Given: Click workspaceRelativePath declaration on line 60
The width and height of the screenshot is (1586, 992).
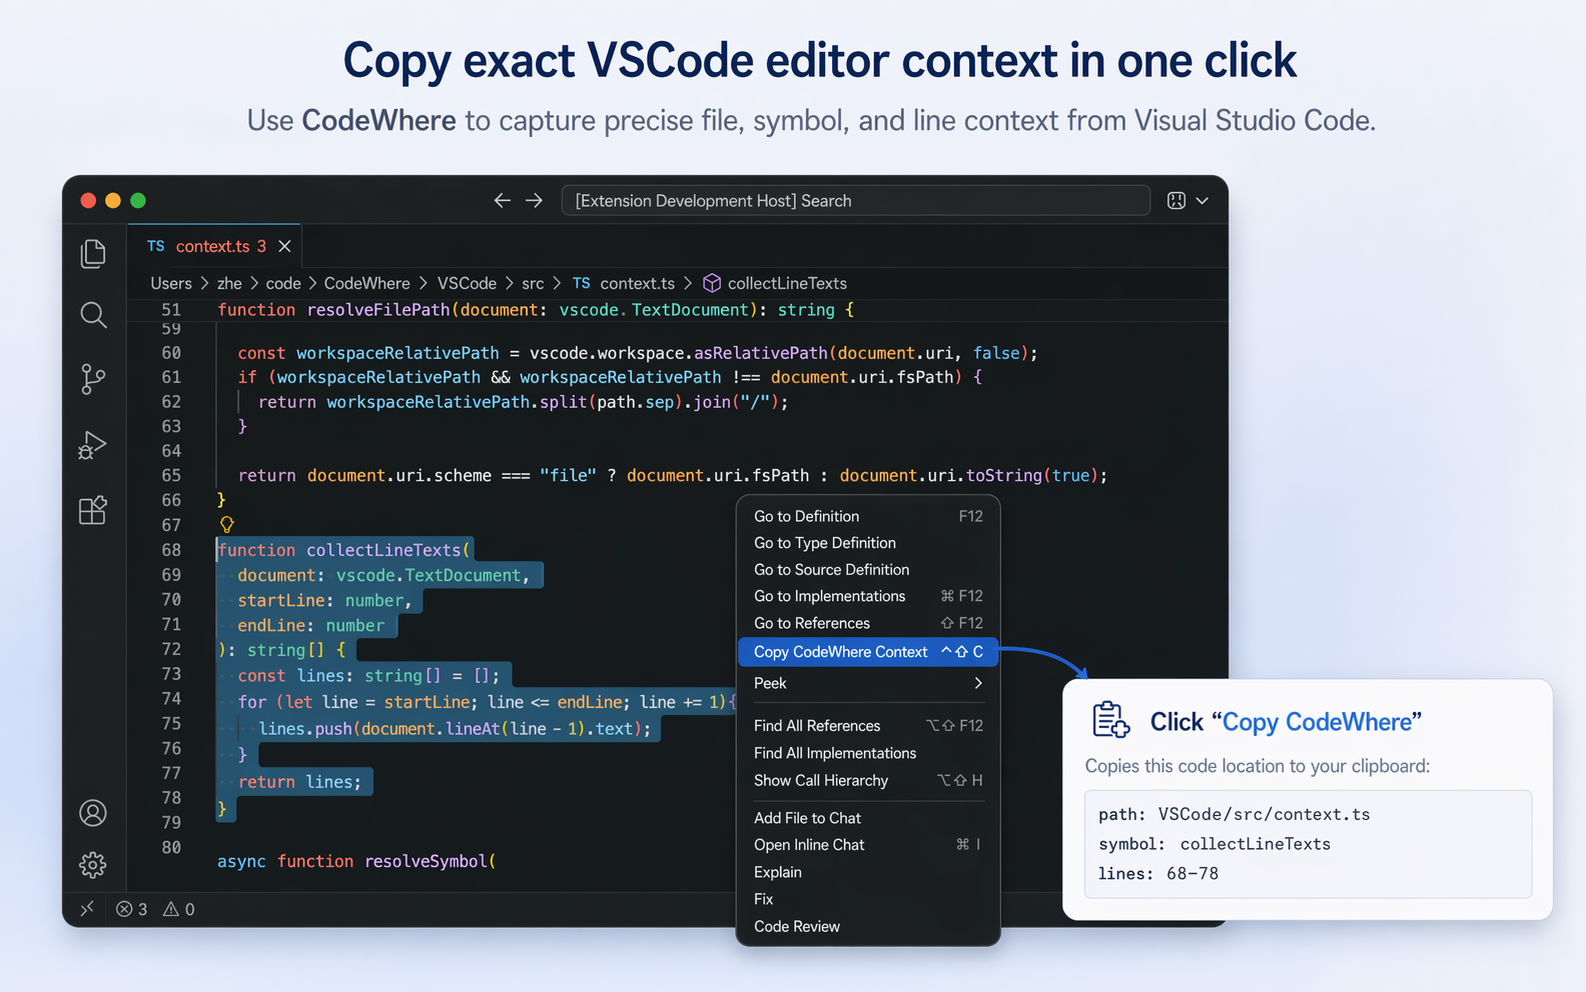Looking at the screenshot, I should pos(397,353).
